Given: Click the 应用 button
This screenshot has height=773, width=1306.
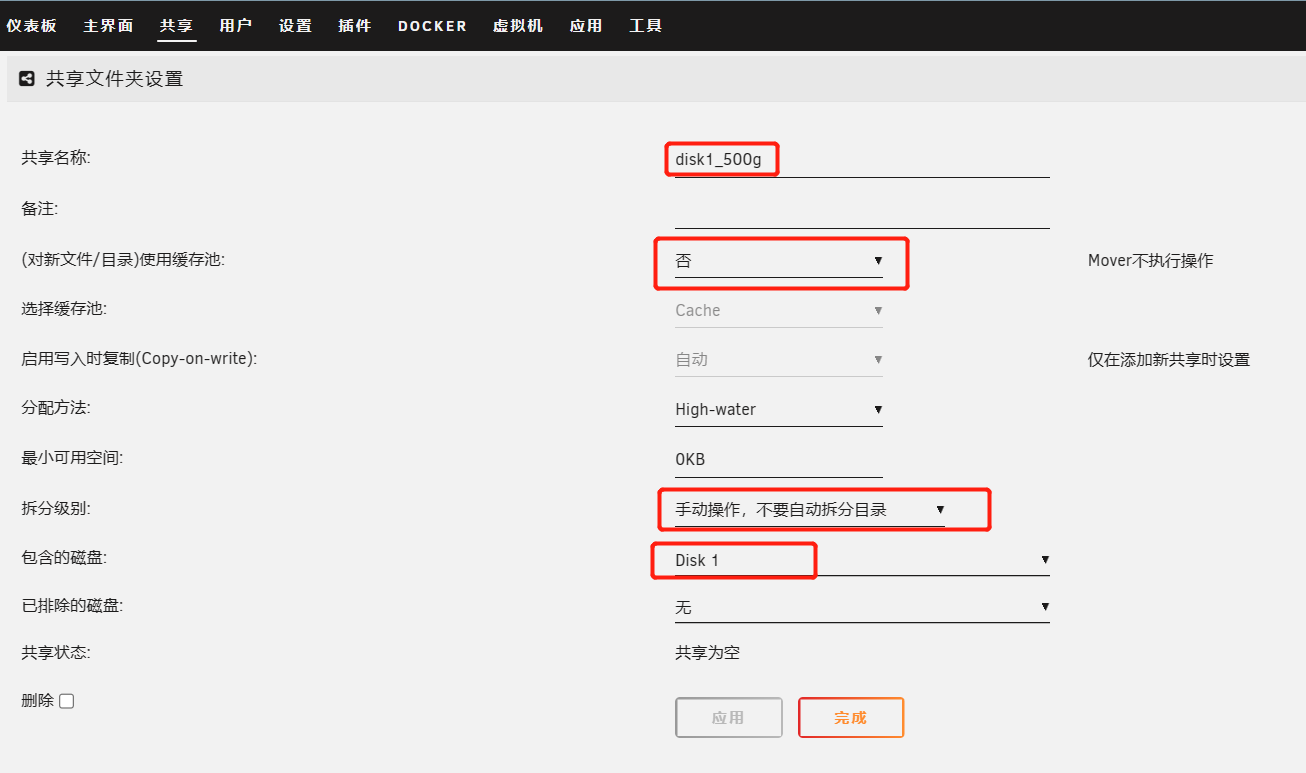Looking at the screenshot, I should 728,718.
